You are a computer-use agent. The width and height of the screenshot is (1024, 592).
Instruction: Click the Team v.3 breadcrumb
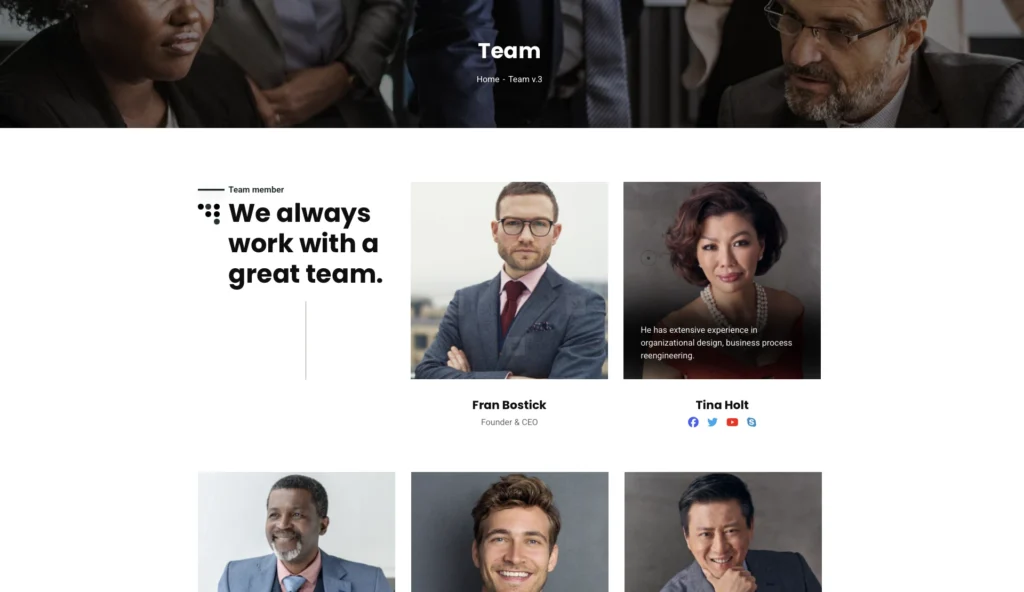pos(525,79)
